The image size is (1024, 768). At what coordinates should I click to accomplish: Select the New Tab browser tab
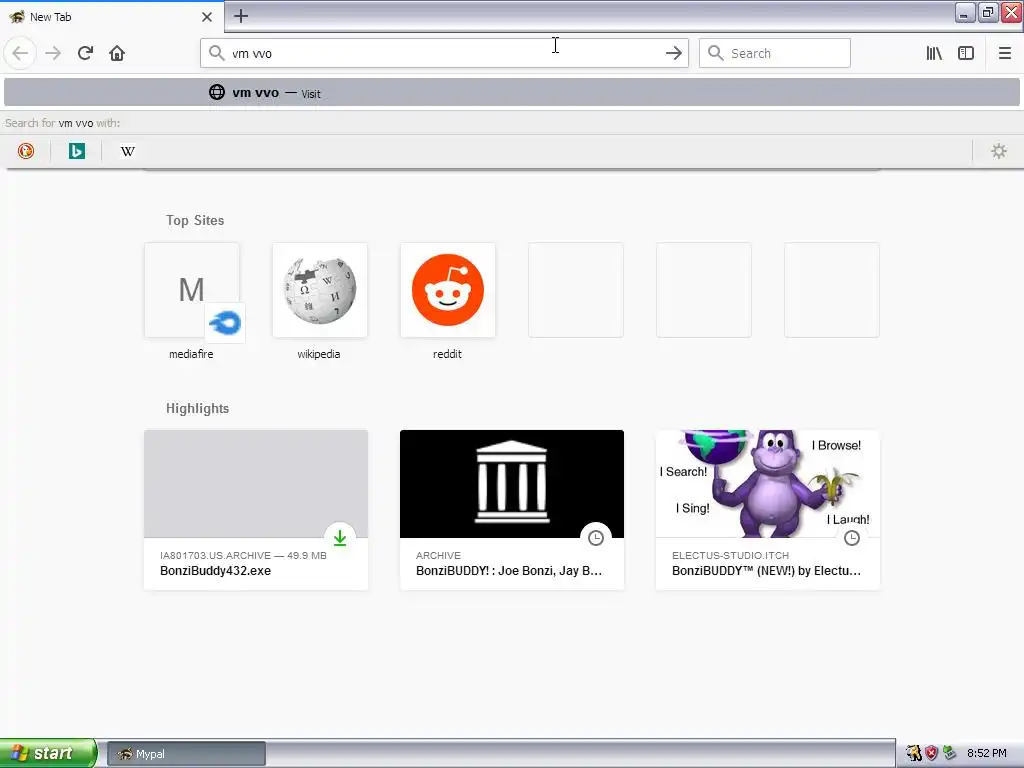[x=111, y=17]
